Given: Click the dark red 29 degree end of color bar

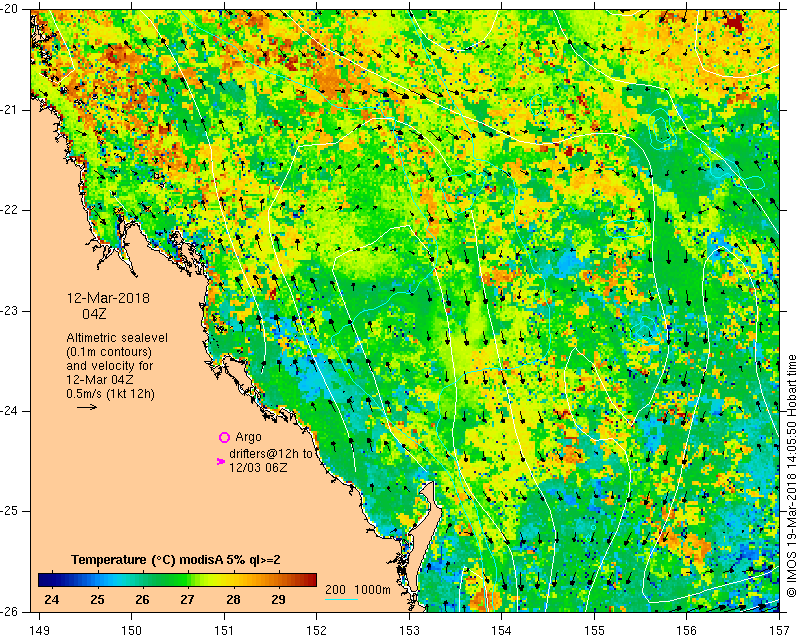Looking at the screenshot, I should (311, 580).
